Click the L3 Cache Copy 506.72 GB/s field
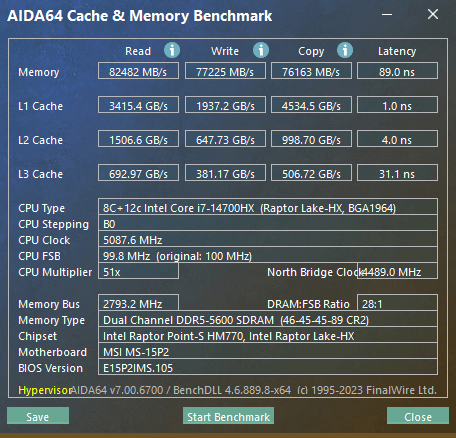The height and width of the screenshot is (438, 456). tap(311, 173)
